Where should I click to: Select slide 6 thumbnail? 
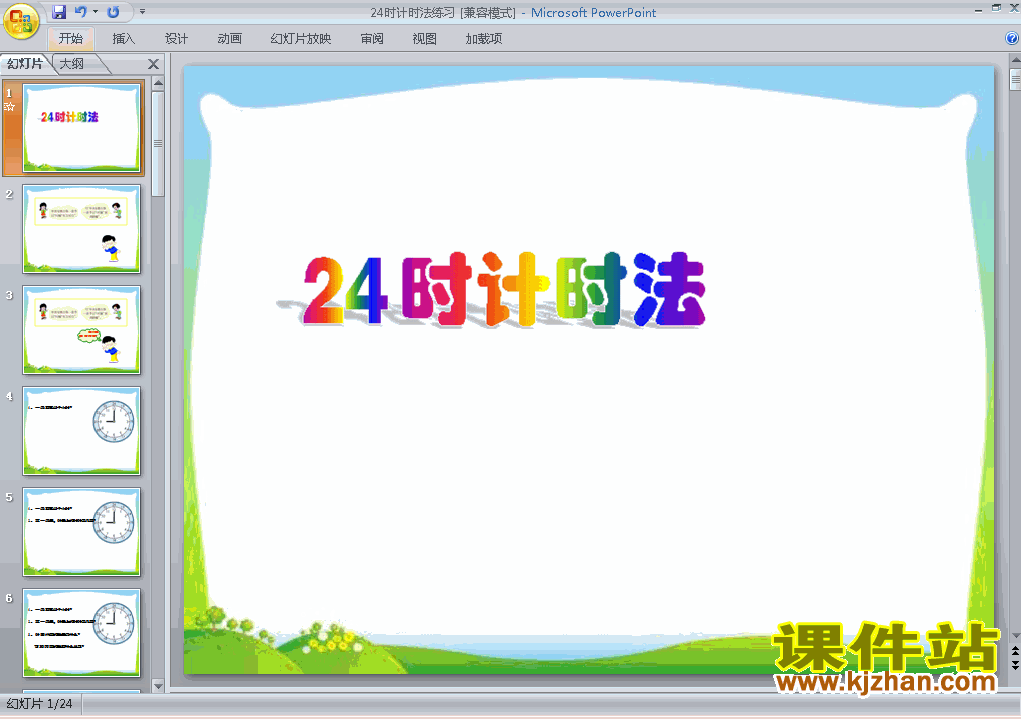click(x=81, y=633)
